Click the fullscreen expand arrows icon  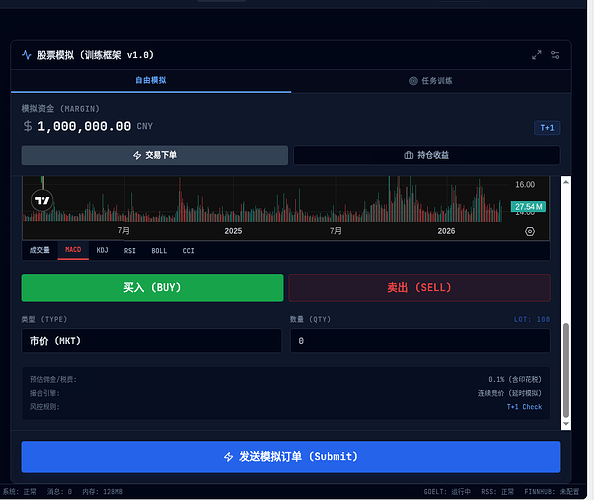536,55
